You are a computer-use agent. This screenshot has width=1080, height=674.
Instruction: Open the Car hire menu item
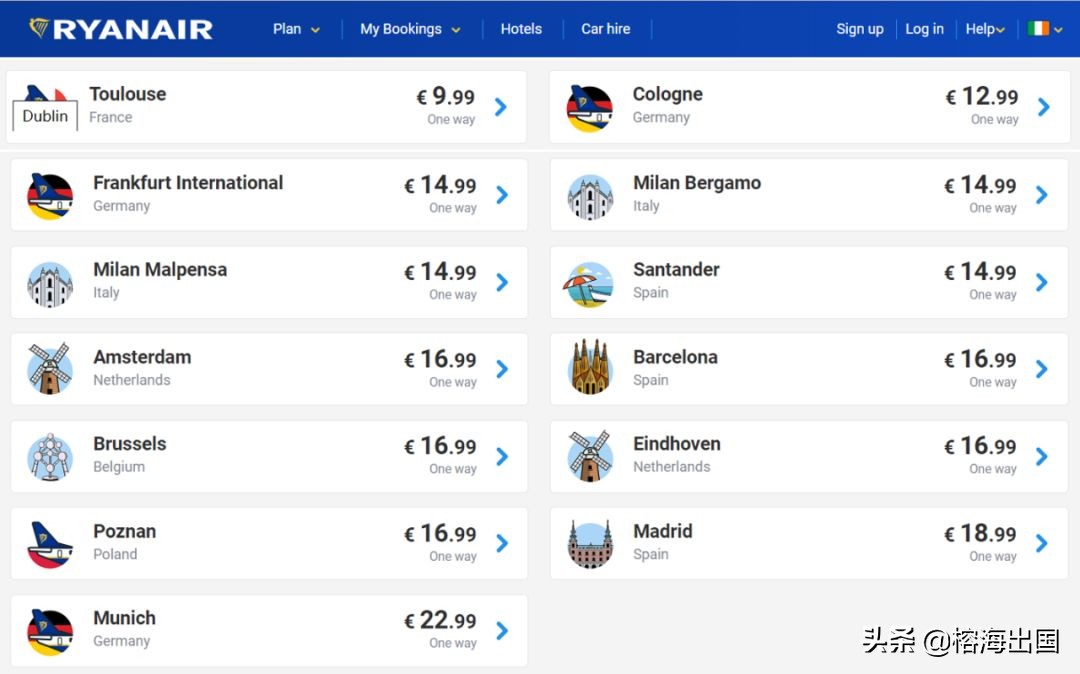(606, 29)
